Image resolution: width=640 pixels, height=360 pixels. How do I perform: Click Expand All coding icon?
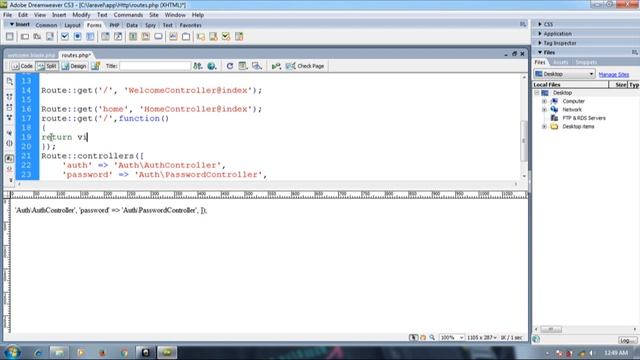pyautogui.click(x=9, y=118)
